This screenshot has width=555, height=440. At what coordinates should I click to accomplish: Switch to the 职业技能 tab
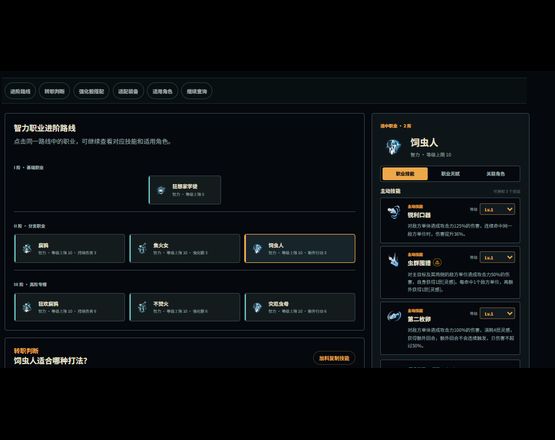click(x=405, y=174)
